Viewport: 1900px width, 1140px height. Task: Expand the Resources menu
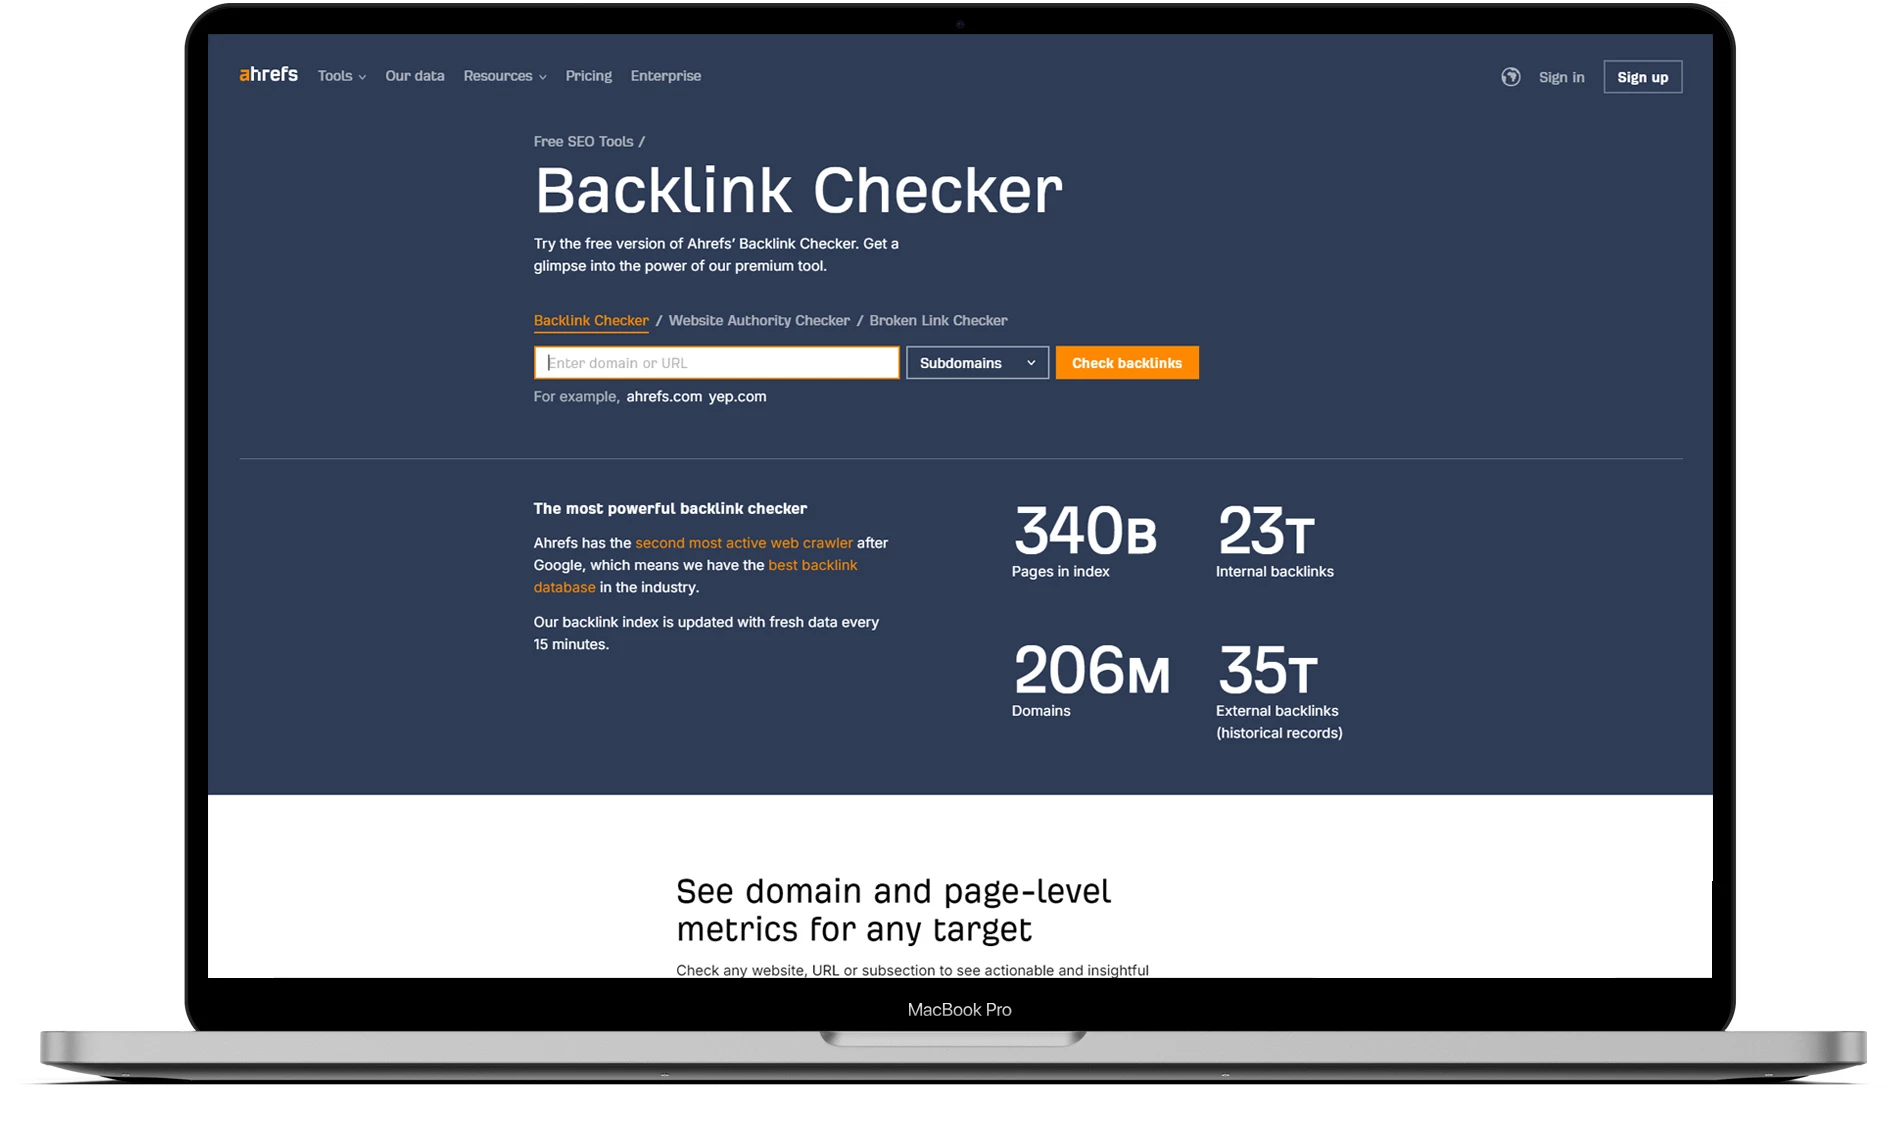[505, 76]
